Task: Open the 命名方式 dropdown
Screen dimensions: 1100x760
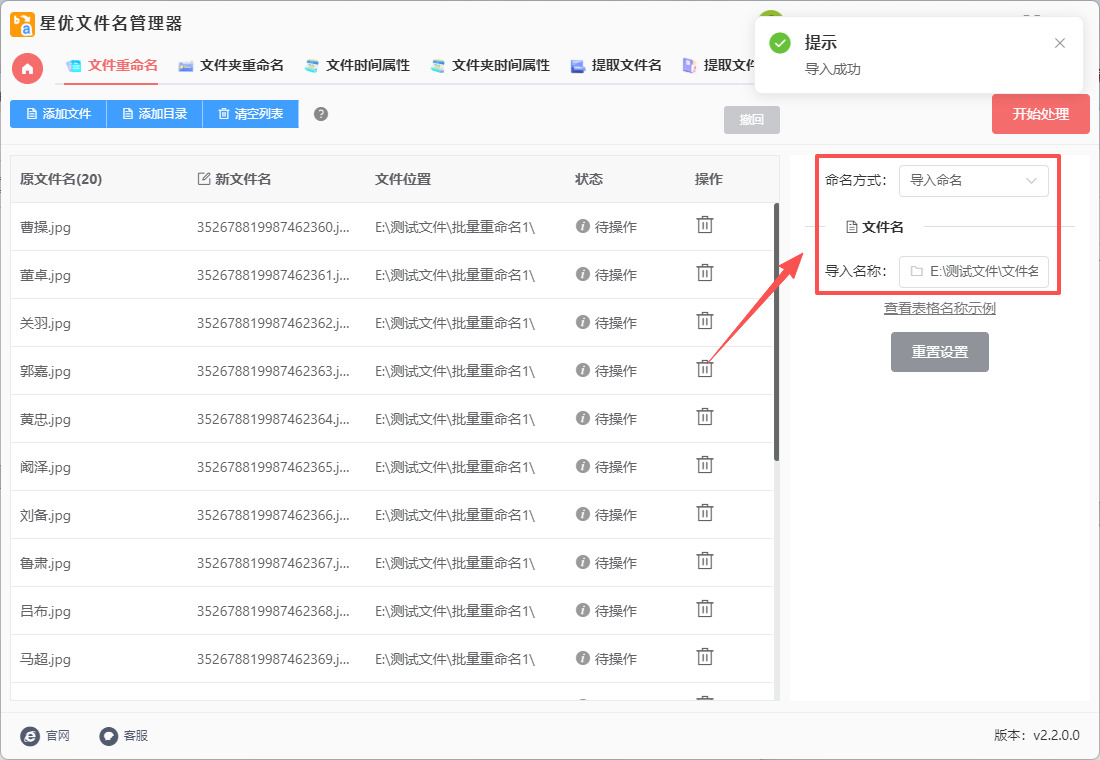Action: 973,181
